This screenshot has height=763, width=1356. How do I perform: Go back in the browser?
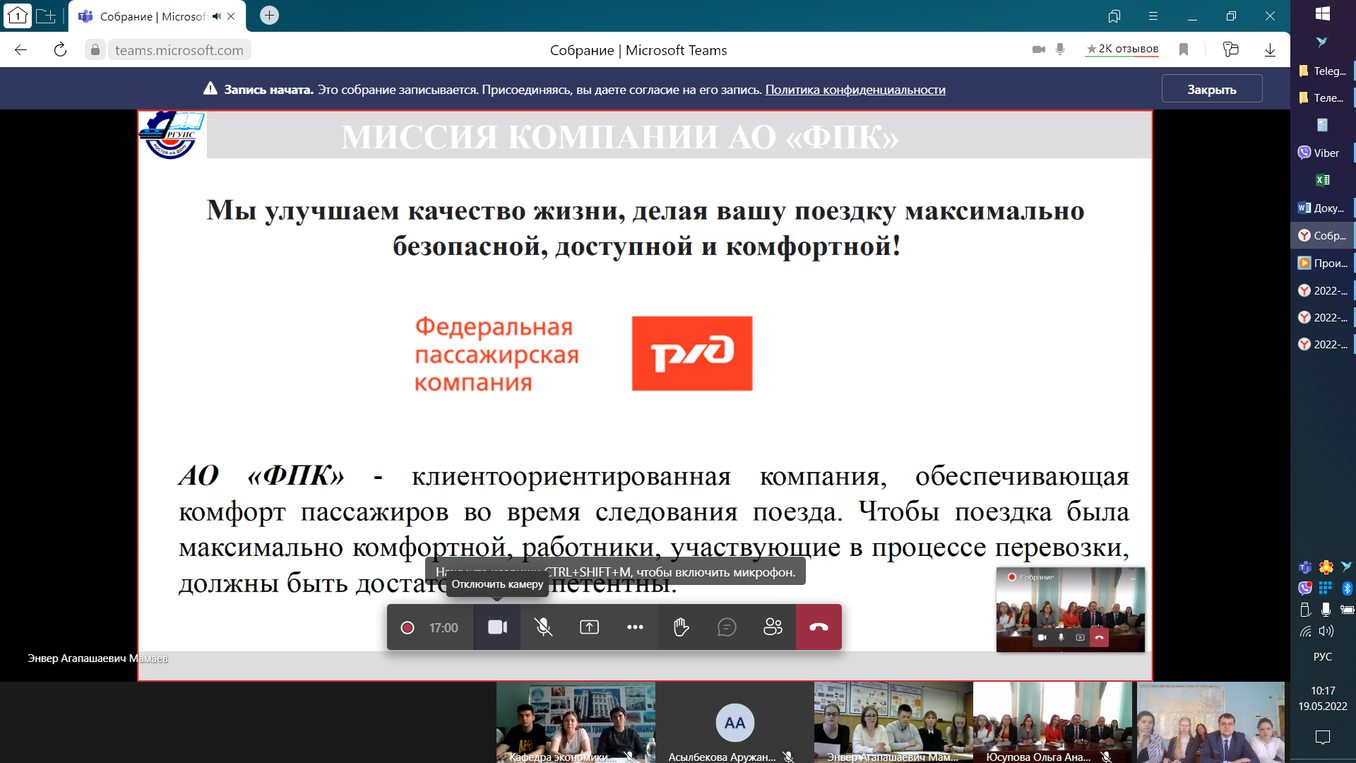(x=21, y=50)
